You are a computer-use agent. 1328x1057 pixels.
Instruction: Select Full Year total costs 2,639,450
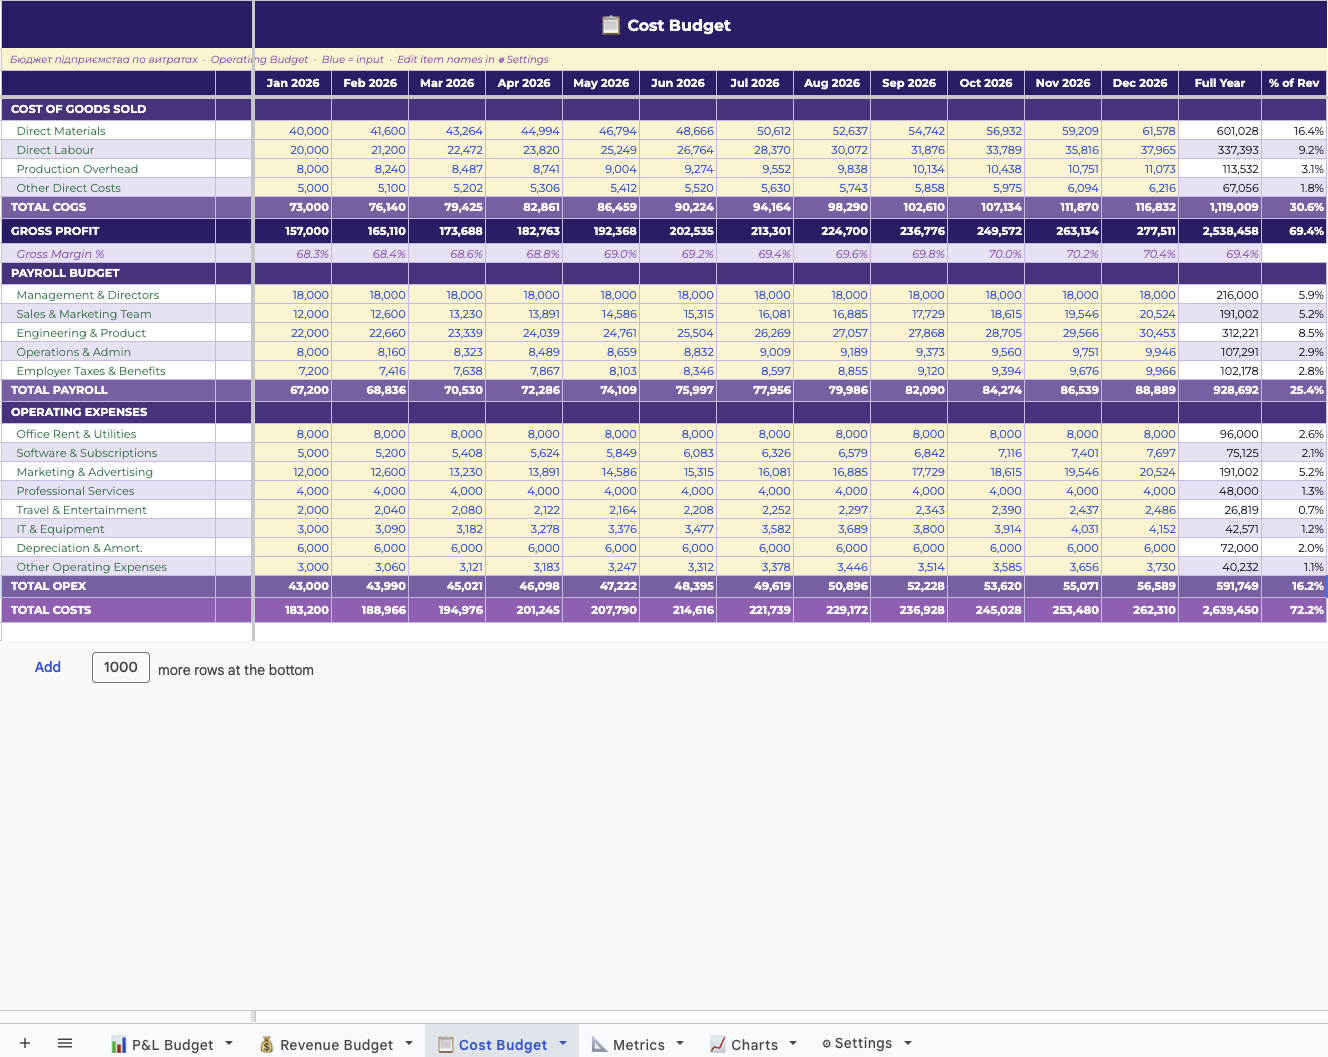pos(1220,610)
